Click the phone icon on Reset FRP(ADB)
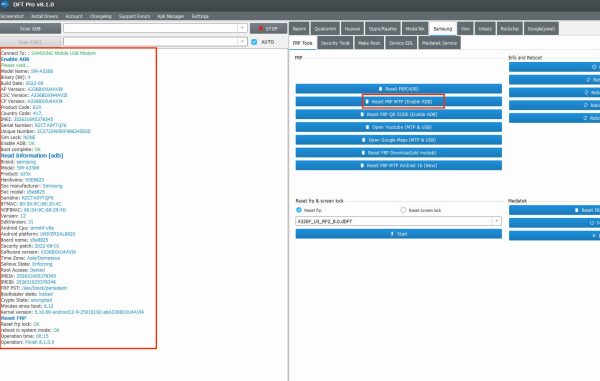The width and height of the screenshot is (600, 381). [380, 89]
